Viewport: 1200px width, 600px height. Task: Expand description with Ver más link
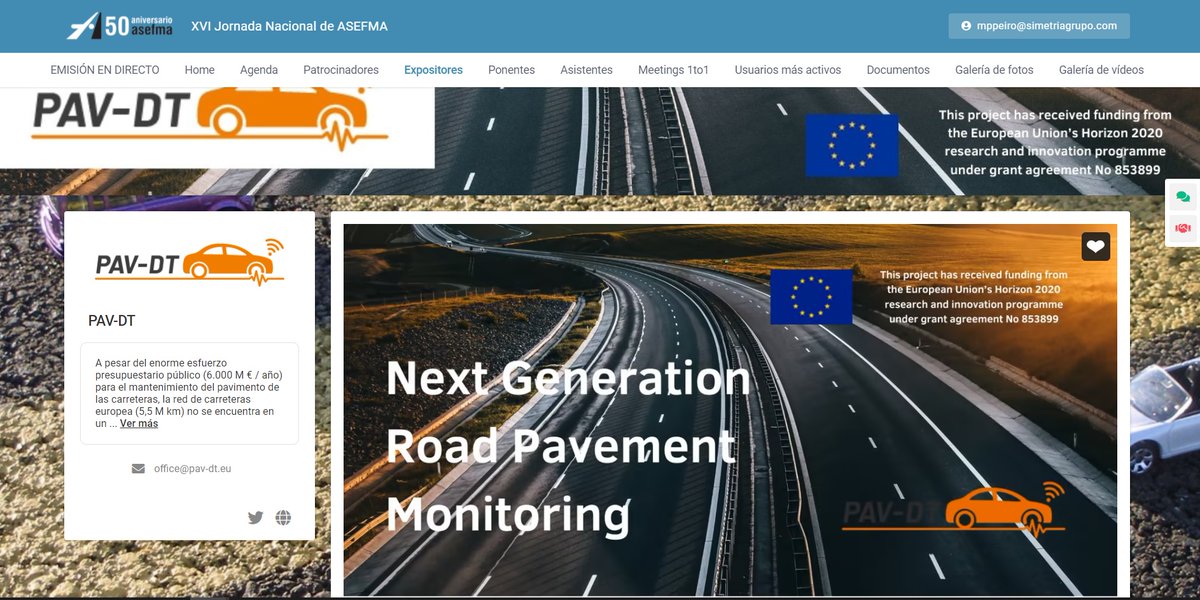[x=139, y=424]
